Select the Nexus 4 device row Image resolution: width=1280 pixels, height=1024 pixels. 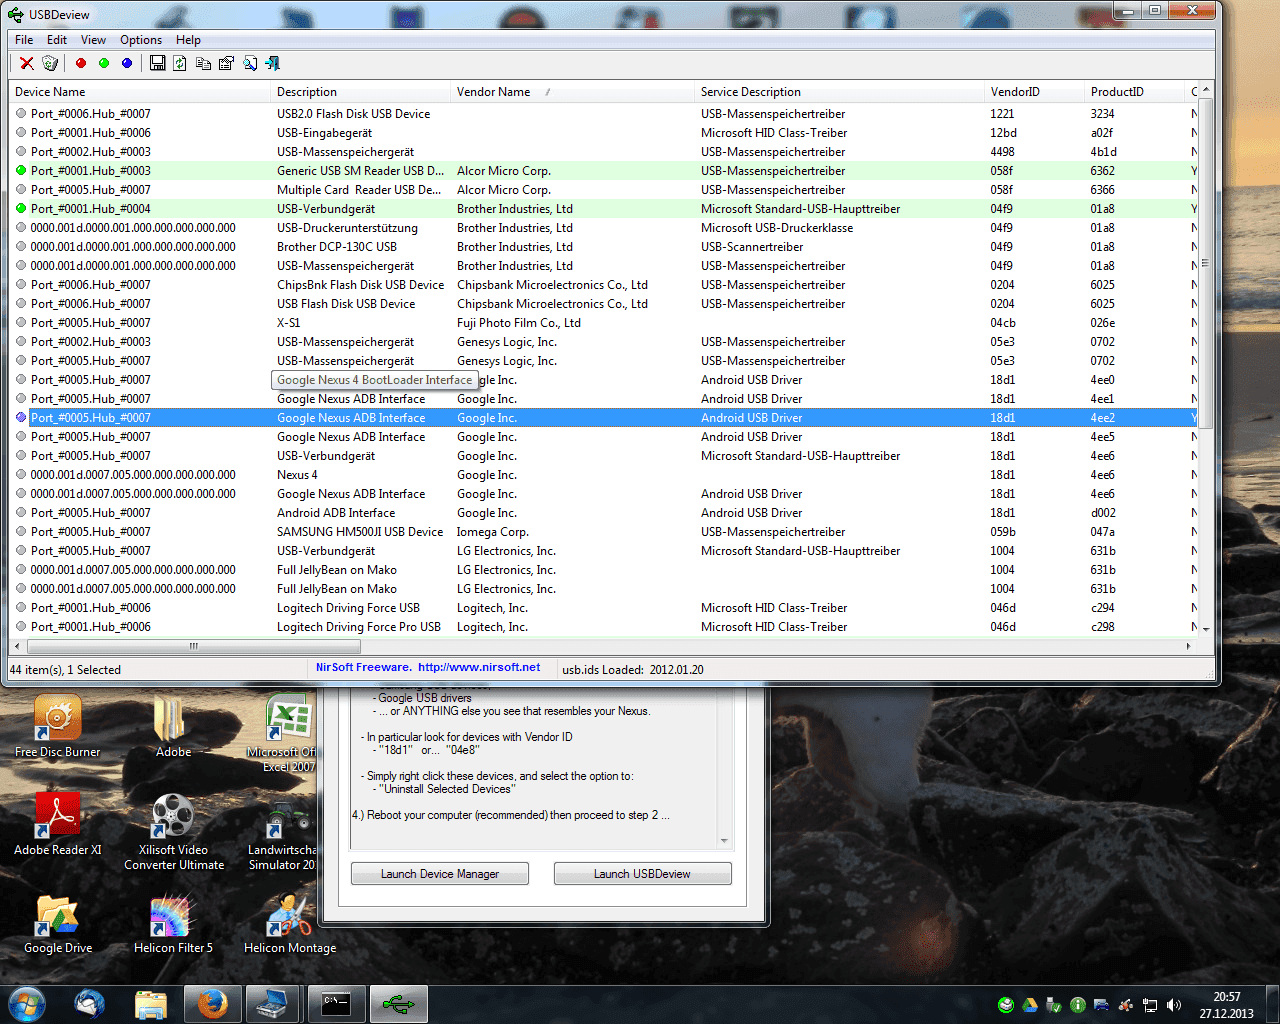(604, 475)
